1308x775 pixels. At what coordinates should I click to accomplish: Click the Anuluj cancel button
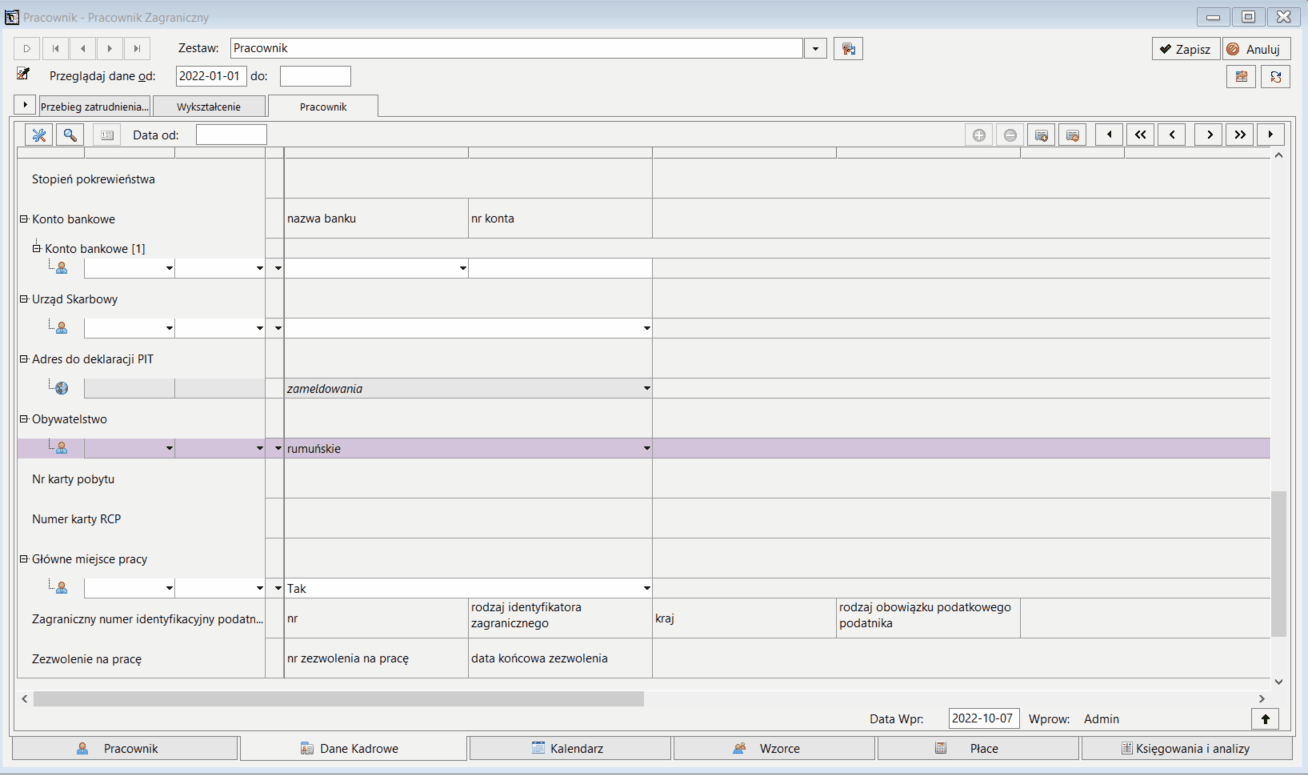[1257, 49]
